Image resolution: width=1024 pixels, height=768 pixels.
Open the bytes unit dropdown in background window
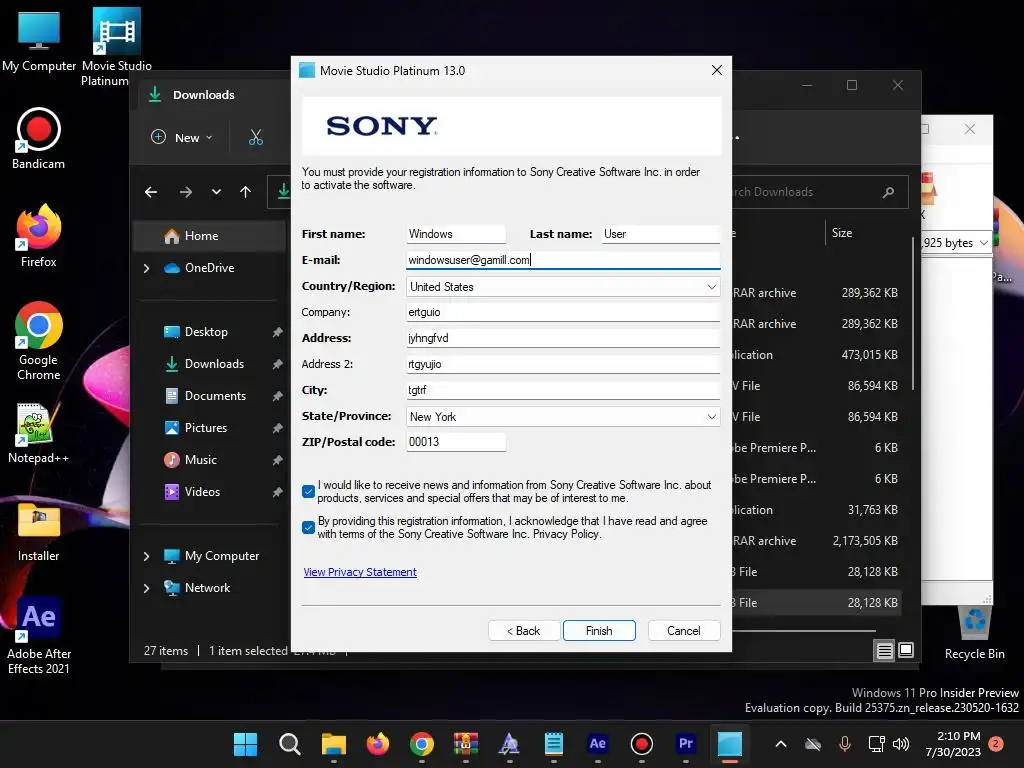point(984,243)
